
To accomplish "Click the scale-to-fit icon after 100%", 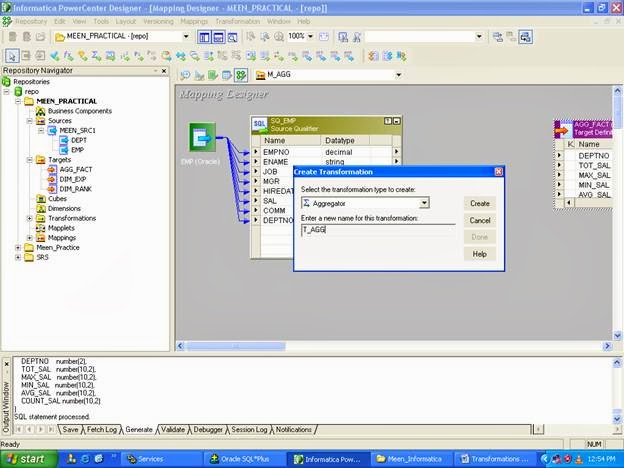I will [324, 37].
